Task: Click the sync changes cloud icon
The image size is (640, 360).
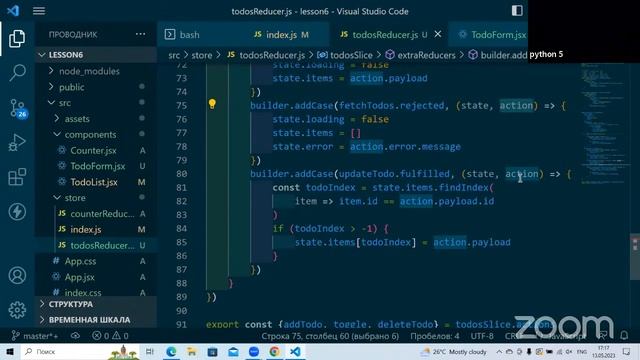Action: 76,336
